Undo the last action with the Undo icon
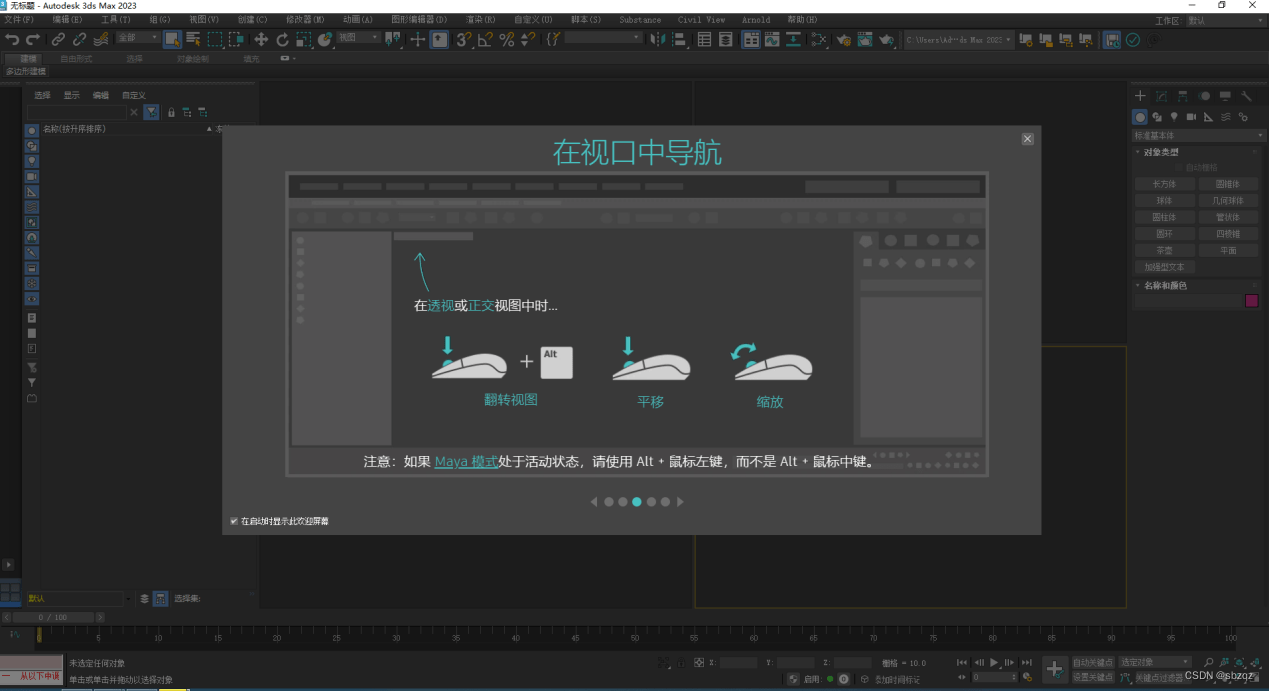Image resolution: width=1269 pixels, height=691 pixels. click(x=12, y=39)
